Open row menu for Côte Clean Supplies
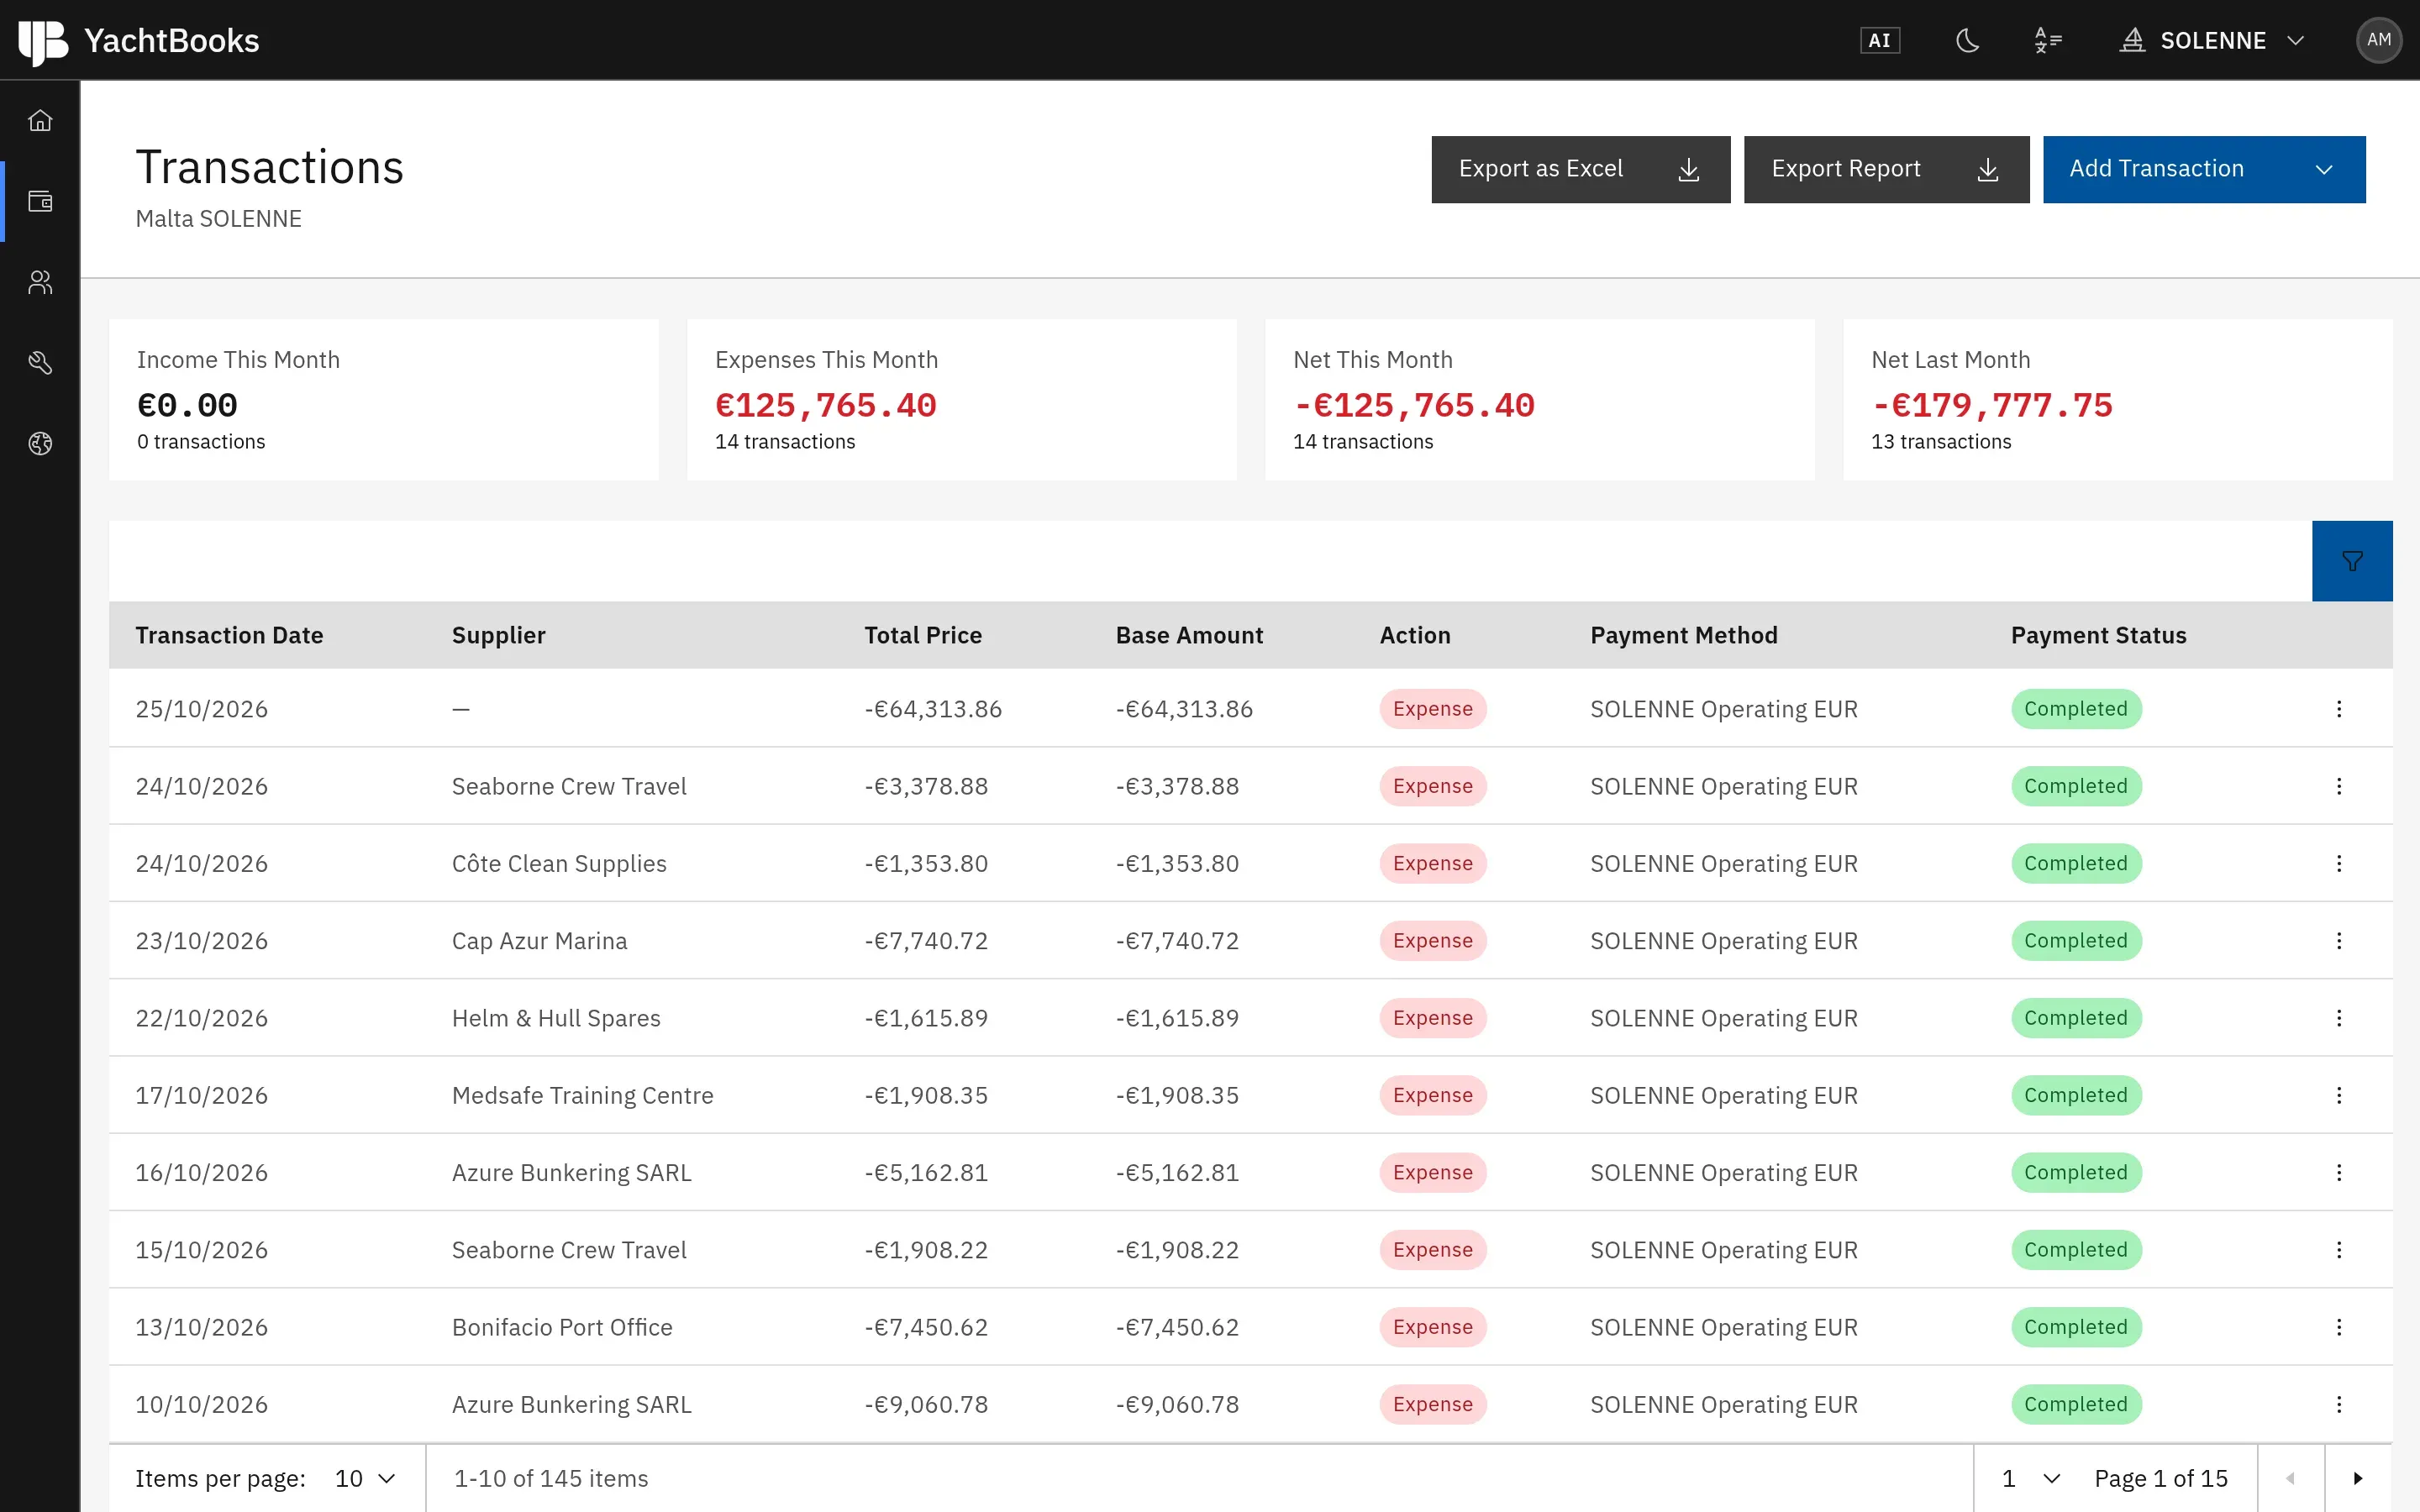The height and width of the screenshot is (1512, 2420). [x=2338, y=863]
